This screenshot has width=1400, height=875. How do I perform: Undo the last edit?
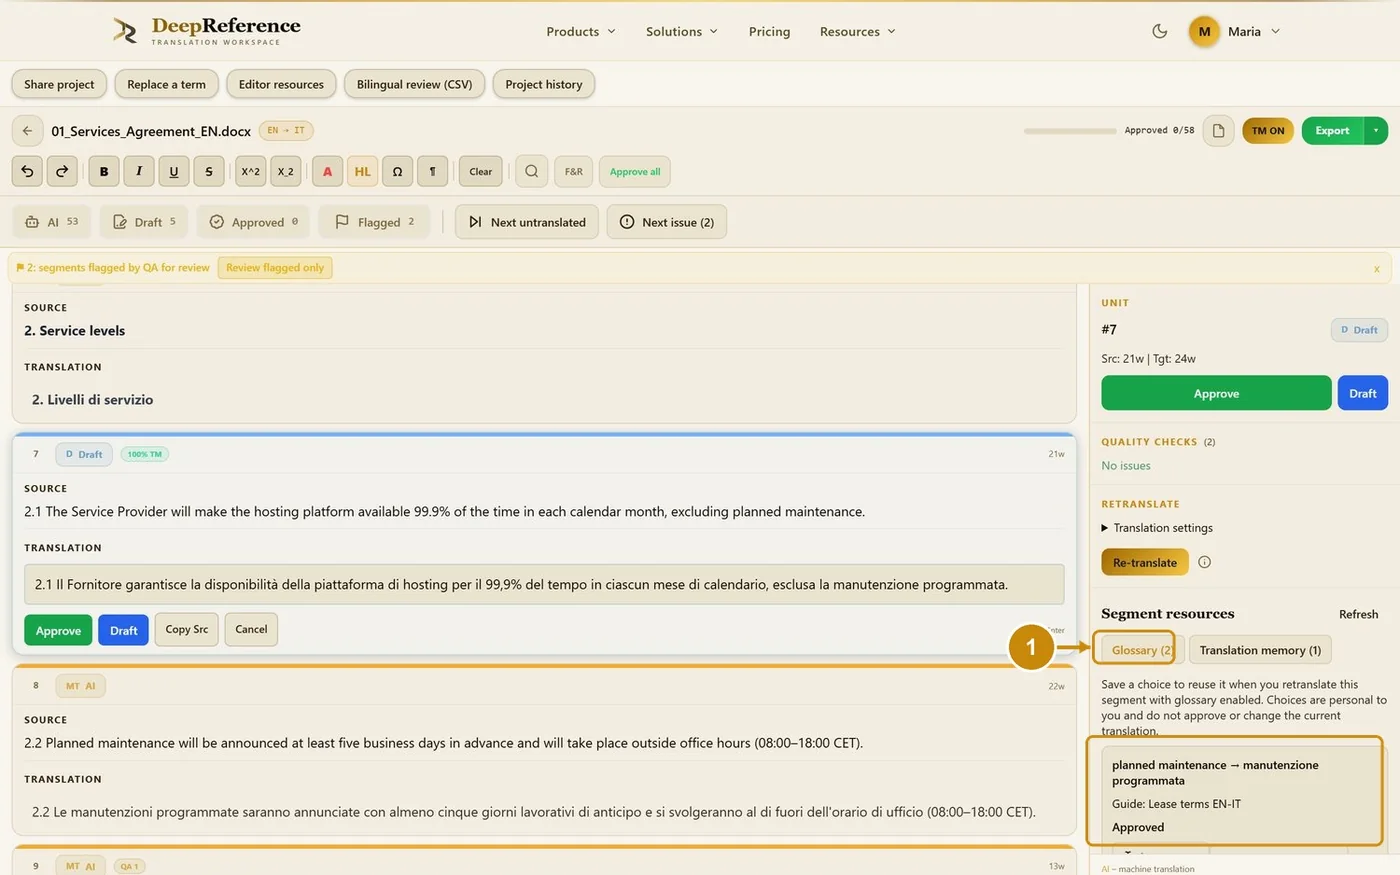point(27,171)
